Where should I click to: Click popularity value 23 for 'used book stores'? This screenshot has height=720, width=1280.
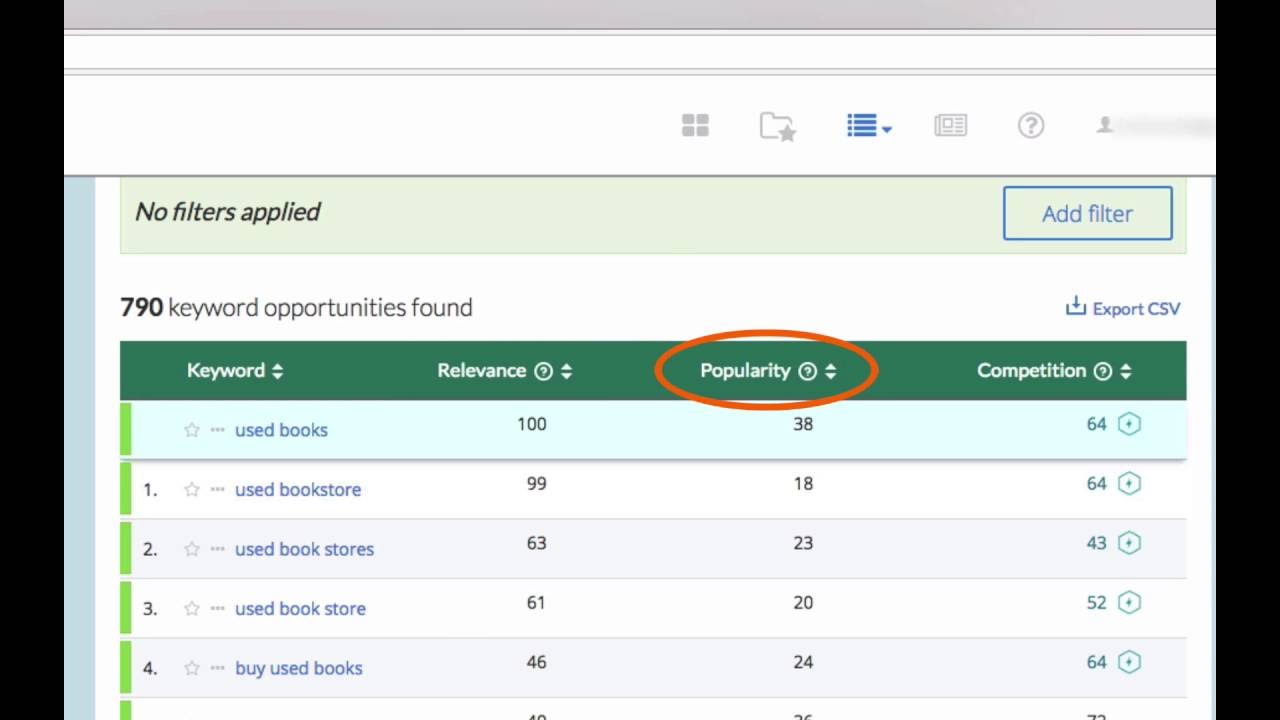point(803,543)
